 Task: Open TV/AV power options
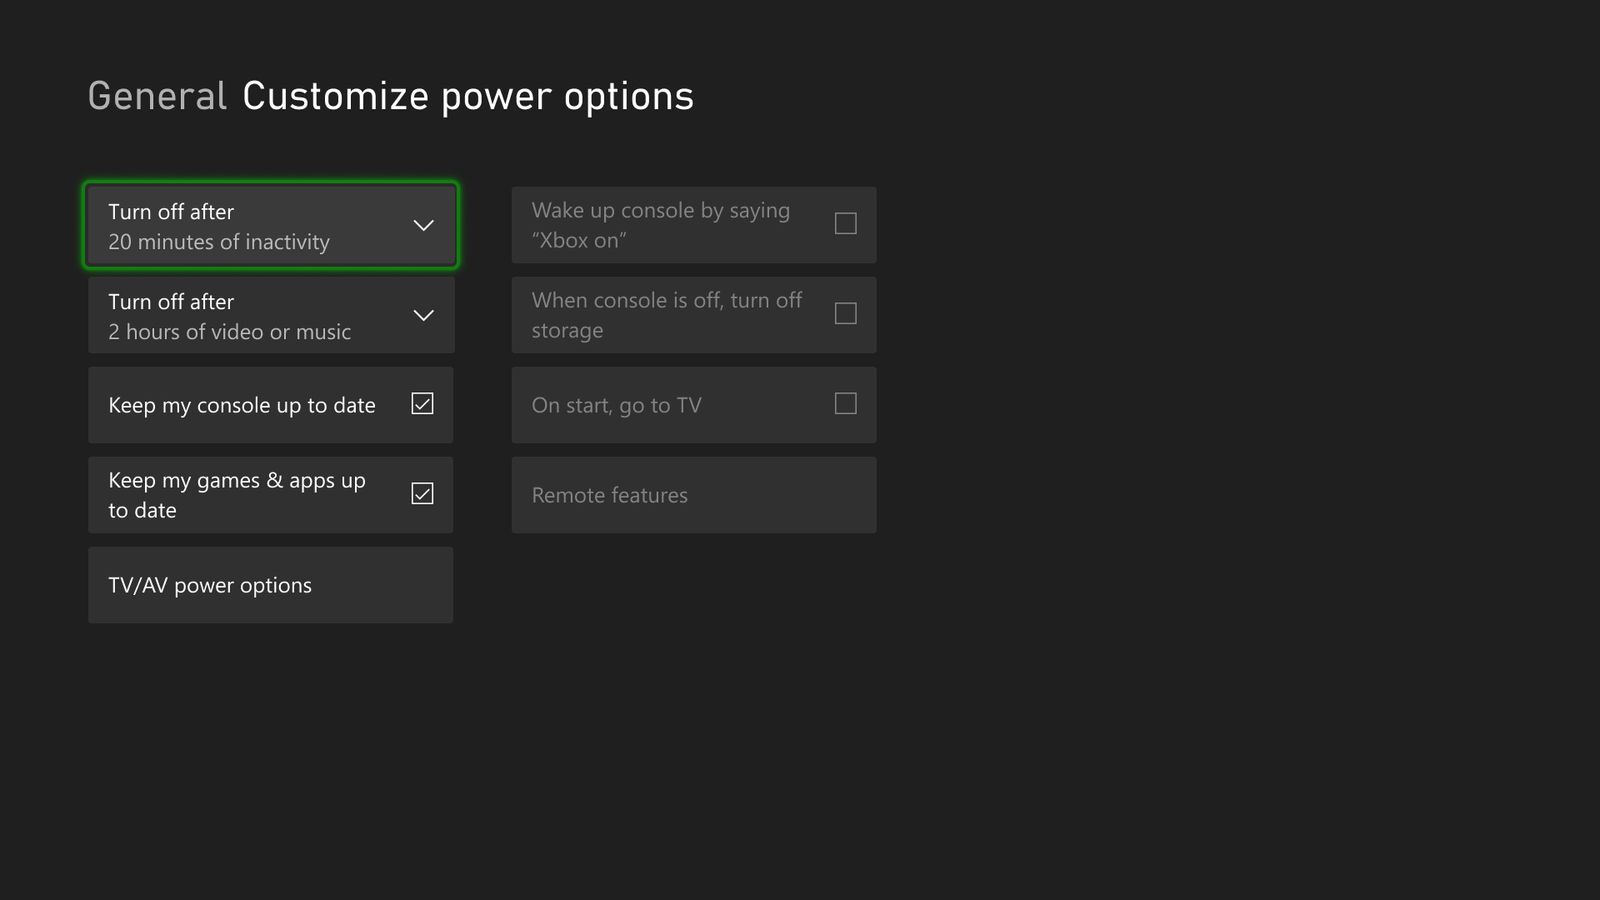coord(270,585)
